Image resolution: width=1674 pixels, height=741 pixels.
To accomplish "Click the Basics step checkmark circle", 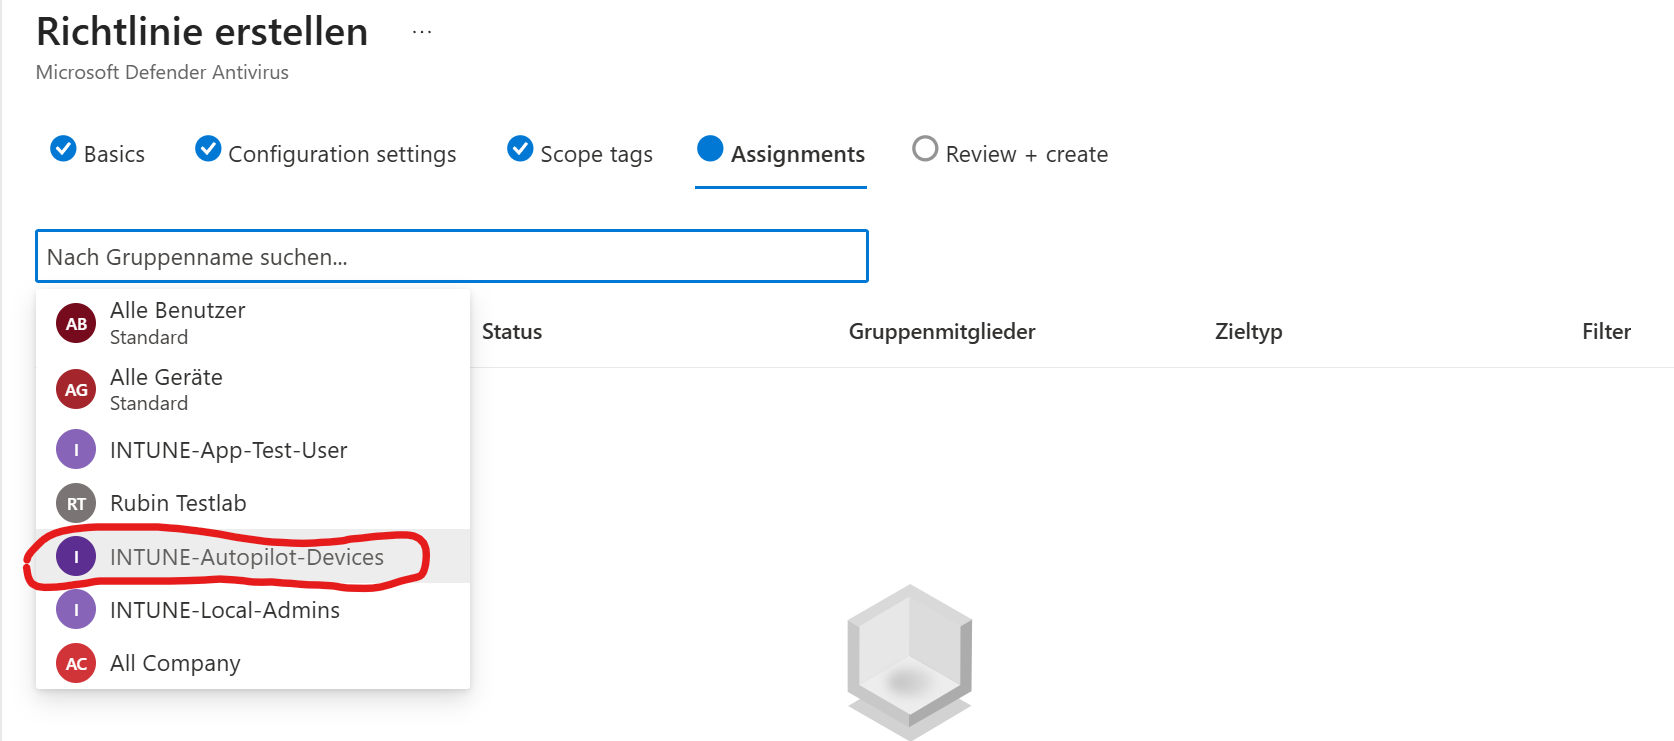I will pyautogui.click(x=63, y=149).
